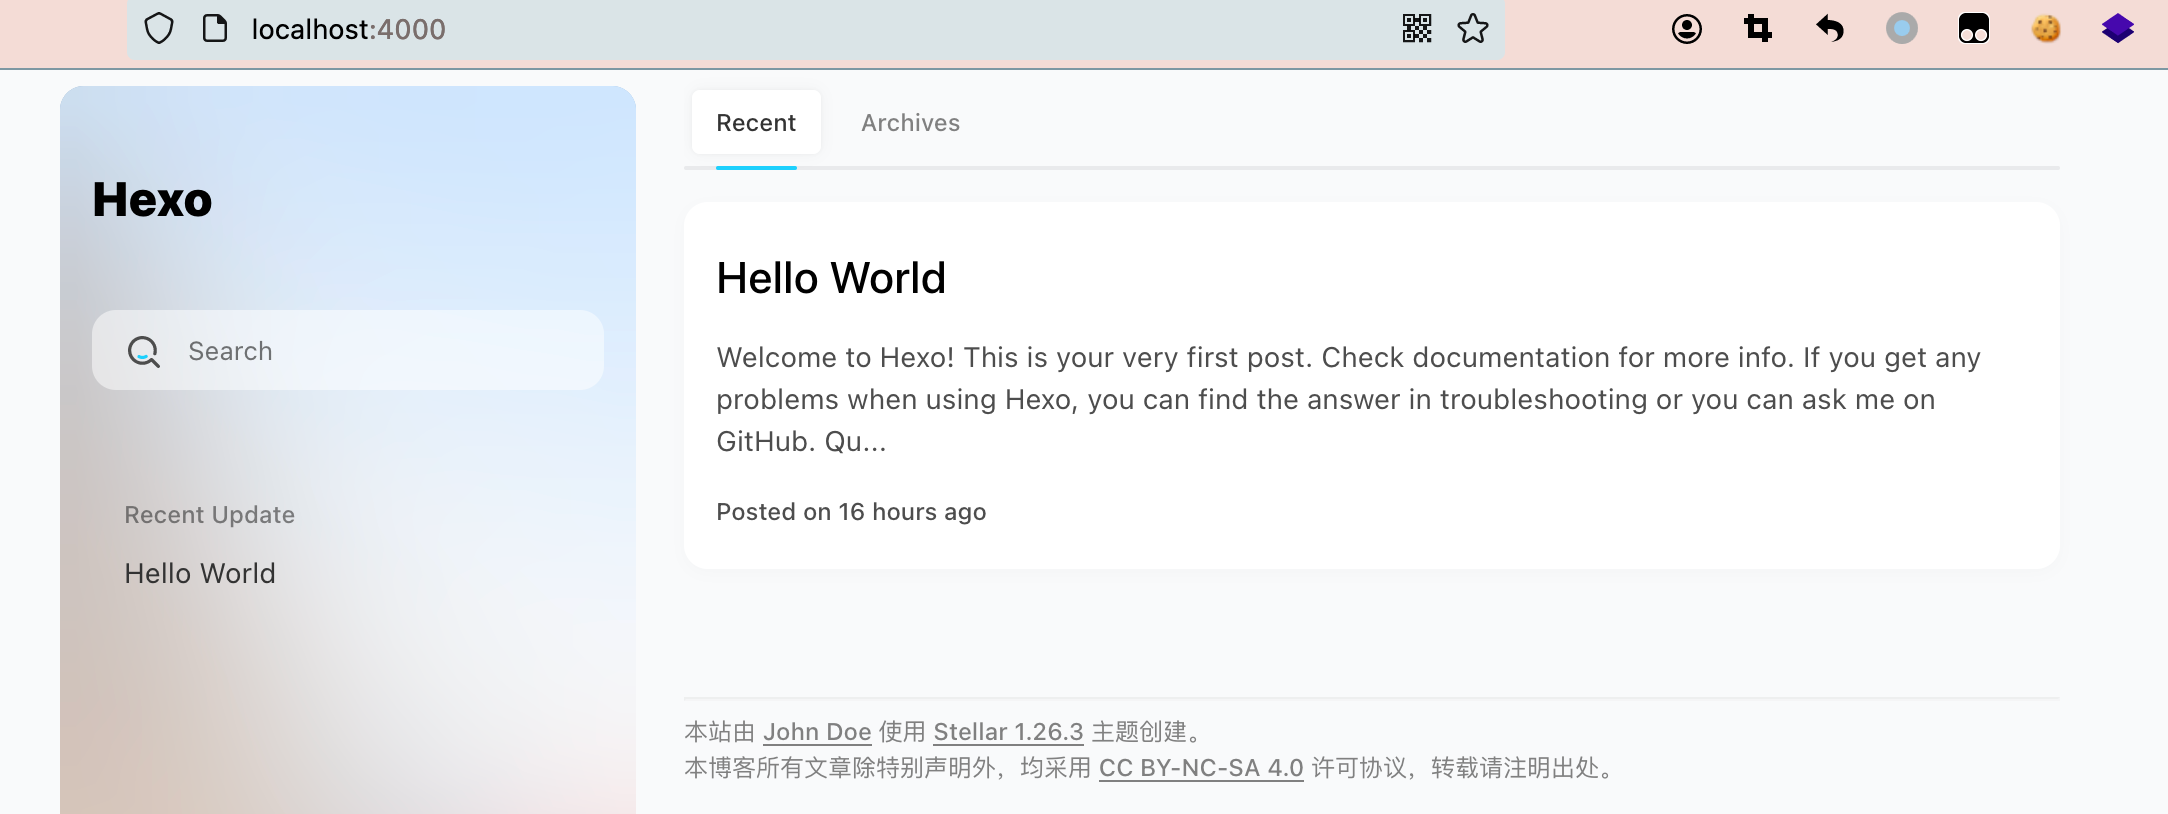Open the Stellar 1.26.3 theme link
Screen dimensions: 2168x814
pos(1008,732)
